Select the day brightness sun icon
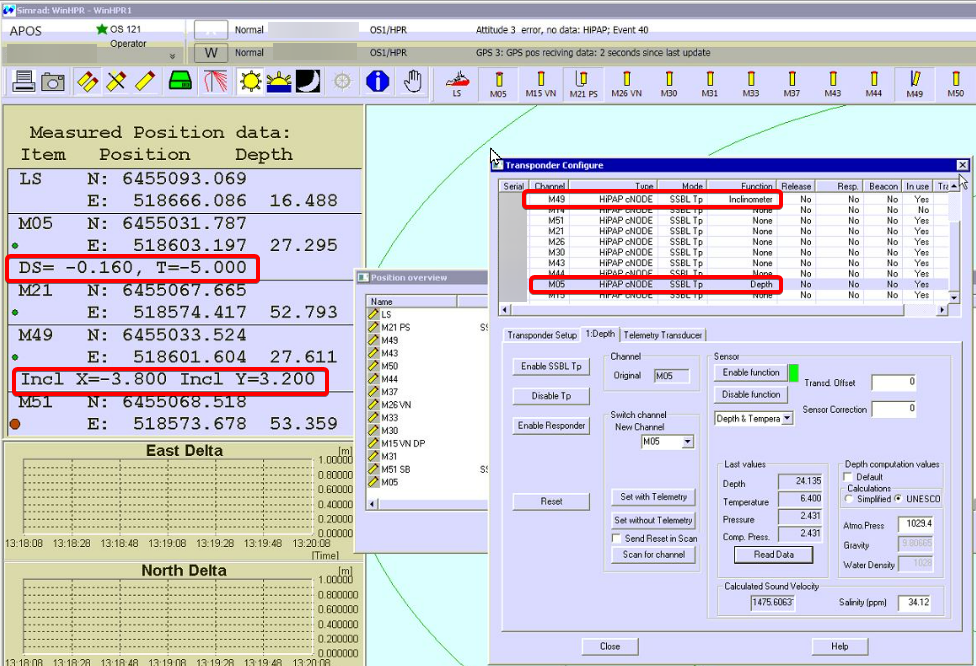Image resolution: width=976 pixels, height=666 pixels. click(249, 82)
